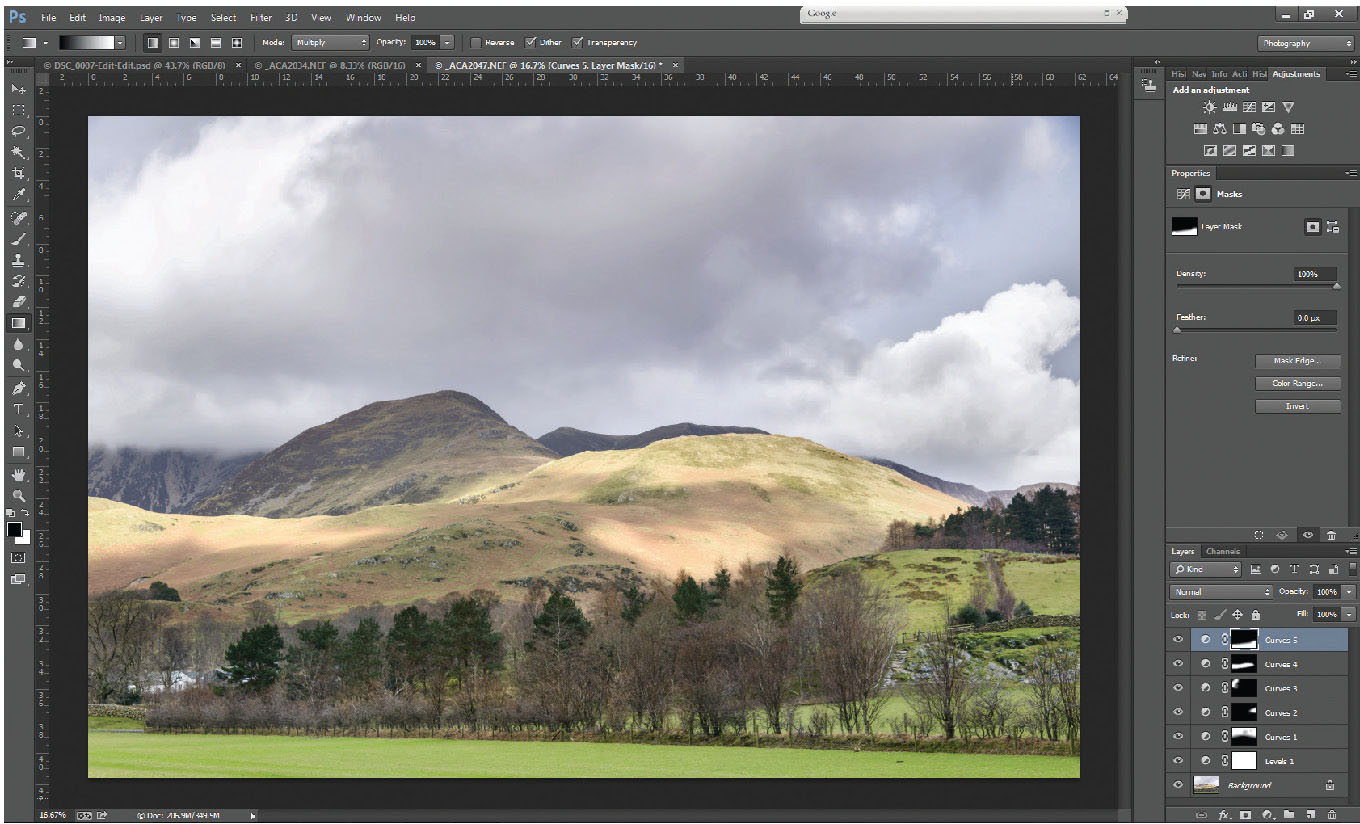Lock all with padlock icon in Lock row

[x=1256, y=615]
